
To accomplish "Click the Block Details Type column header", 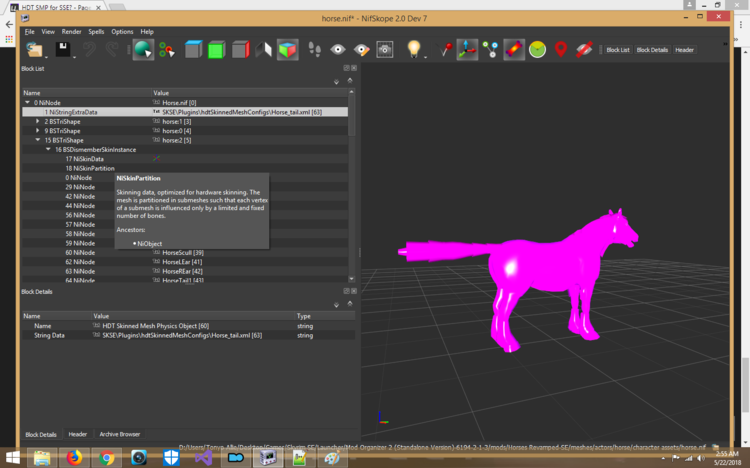I will pyautogui.click(x=325, y=316).
